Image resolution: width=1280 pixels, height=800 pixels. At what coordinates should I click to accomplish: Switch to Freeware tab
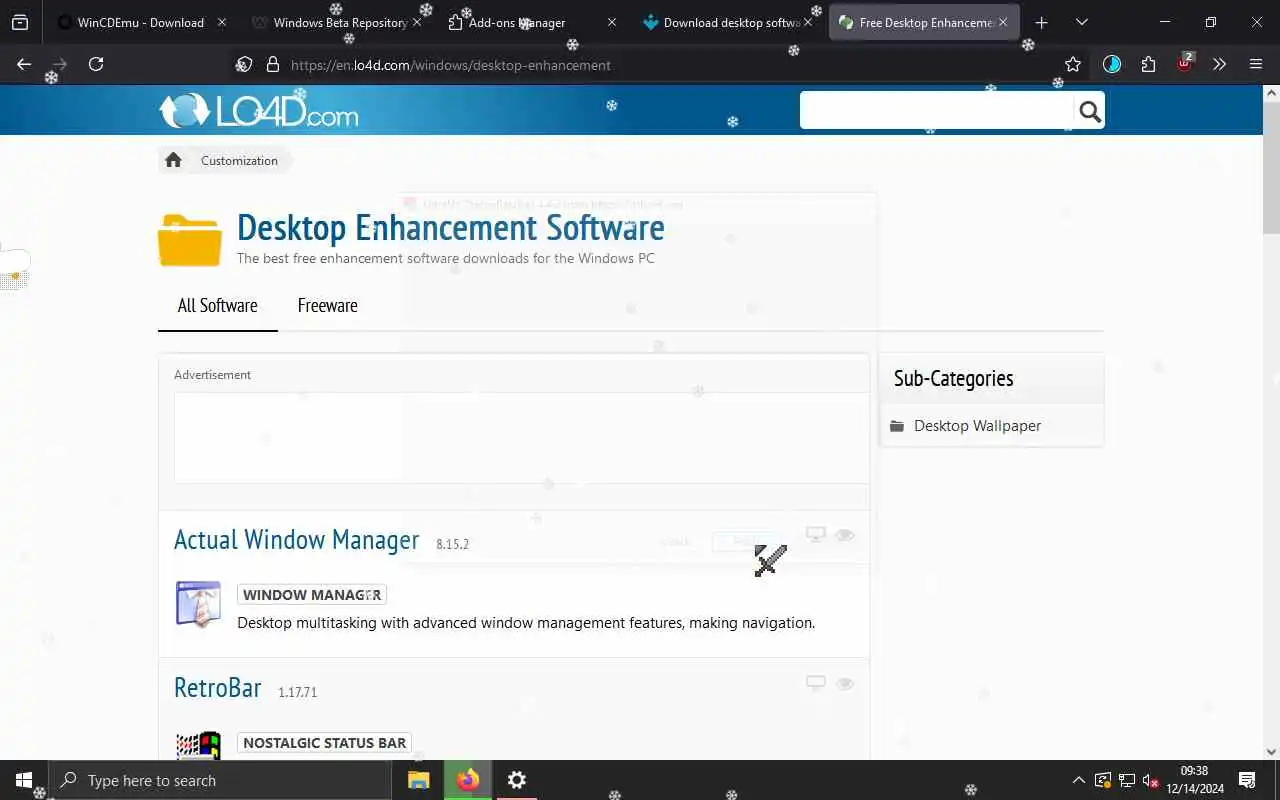(327, 306)
